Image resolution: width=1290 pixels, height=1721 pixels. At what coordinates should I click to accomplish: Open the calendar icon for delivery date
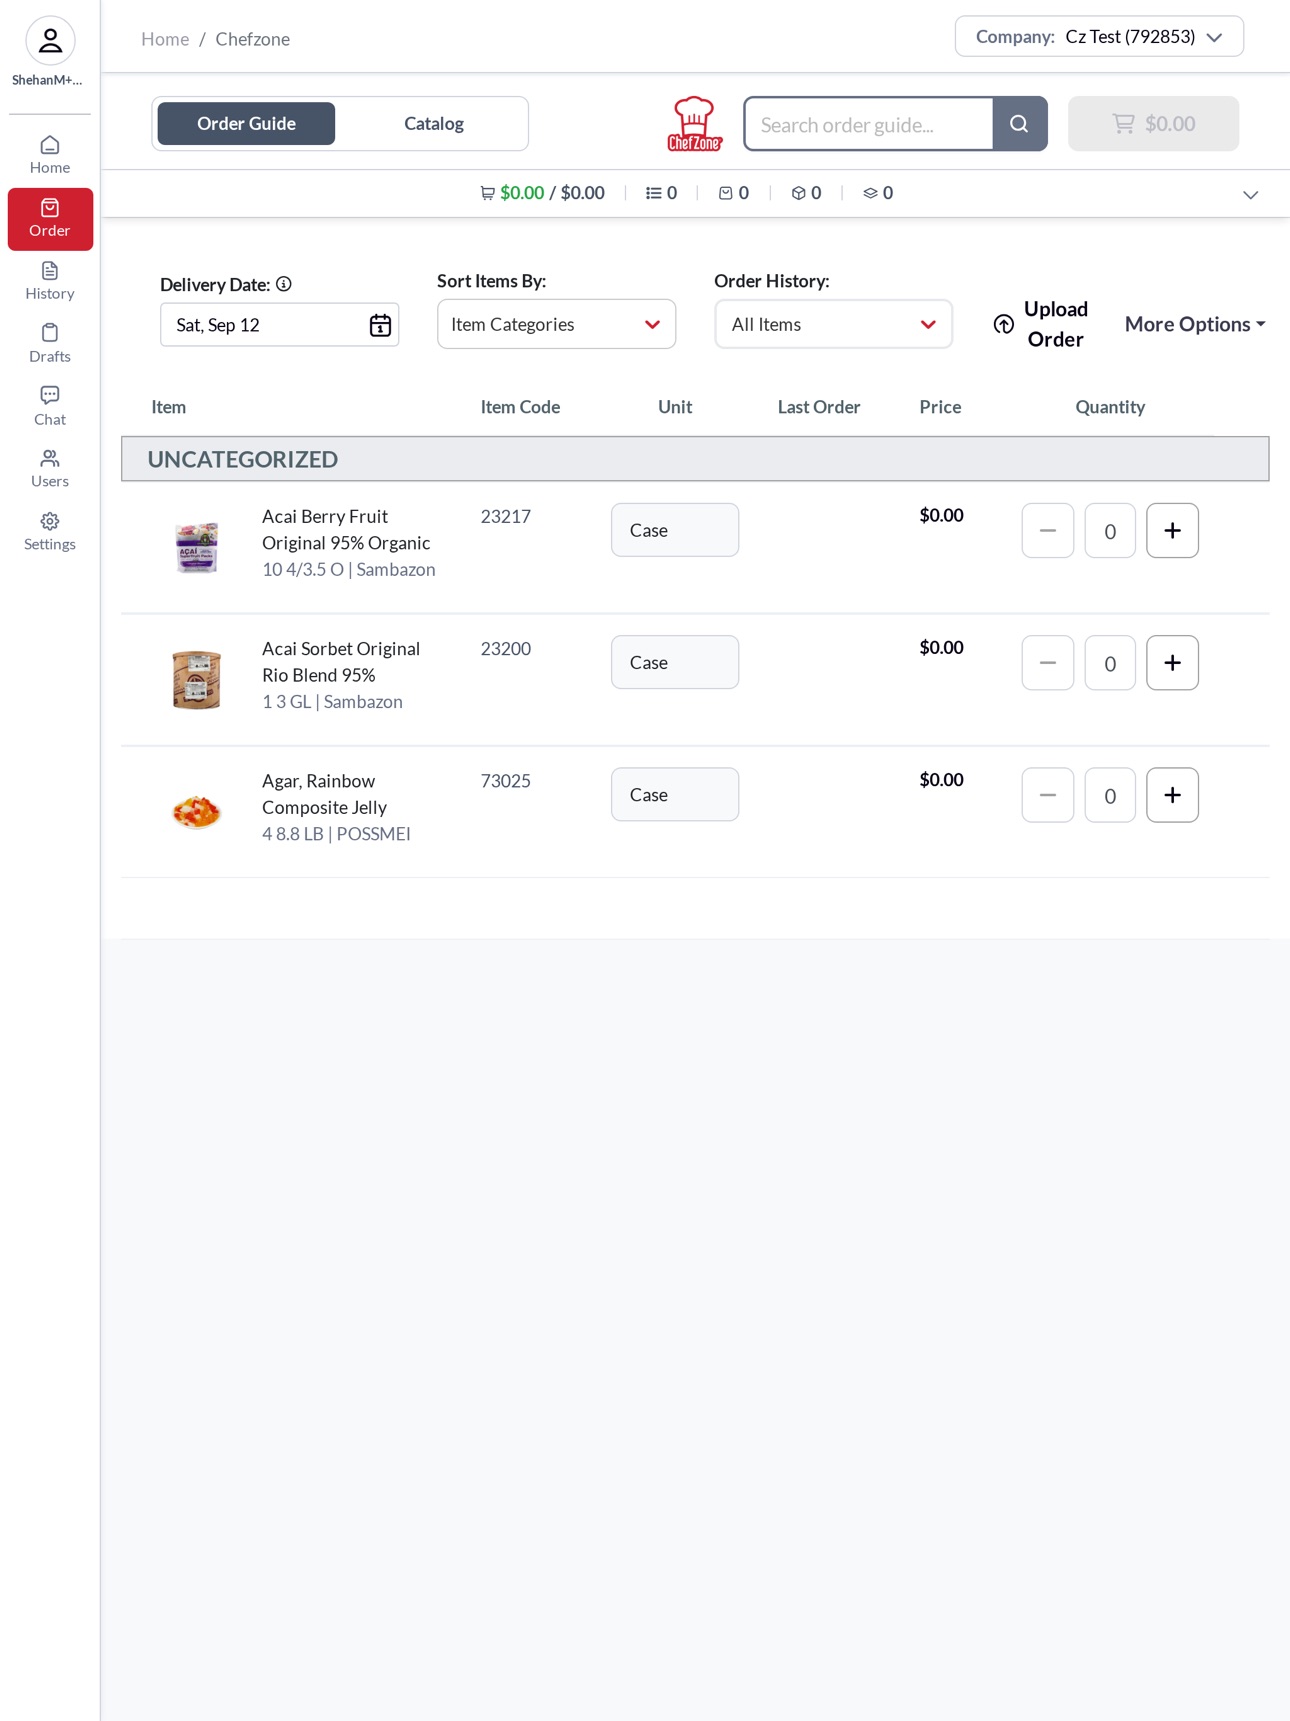click(380, 325)
